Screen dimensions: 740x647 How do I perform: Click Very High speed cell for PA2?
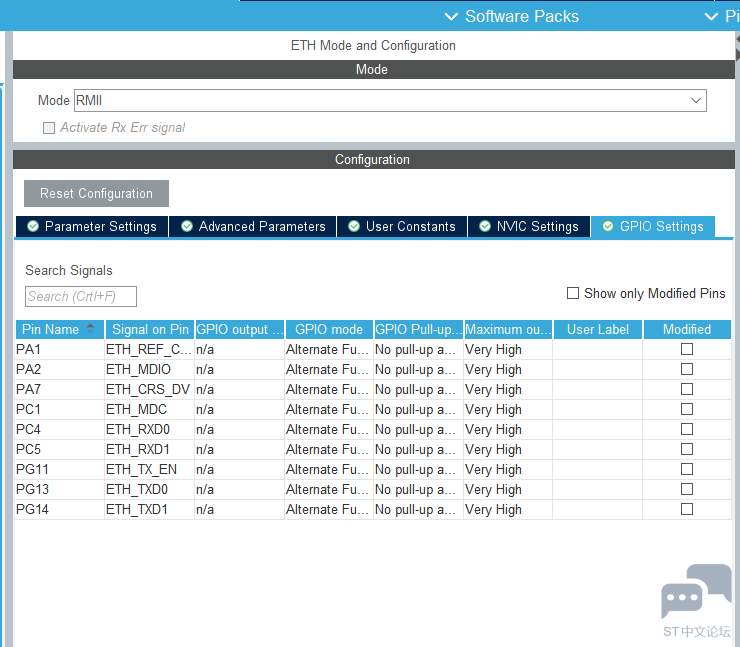(508, 370)
